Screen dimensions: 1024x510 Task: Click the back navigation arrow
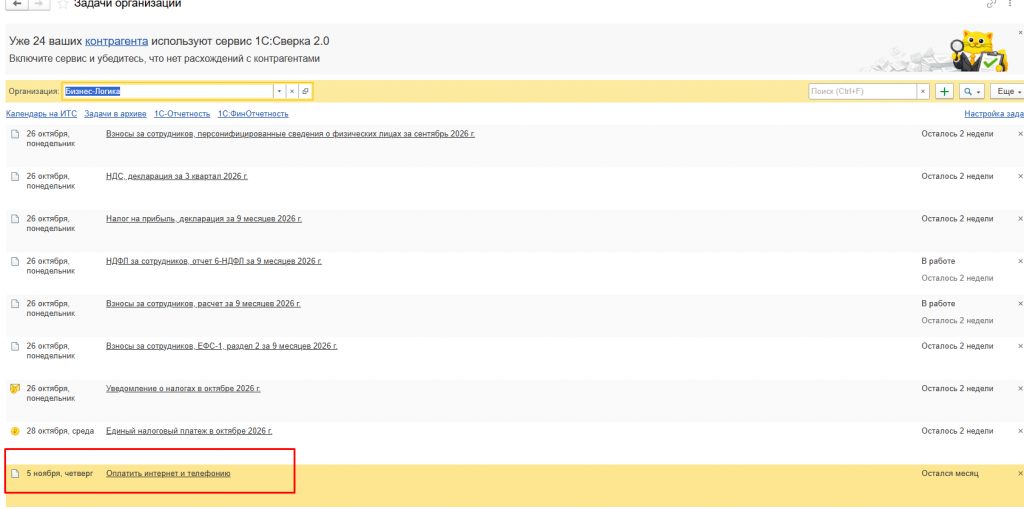(16, 4)
